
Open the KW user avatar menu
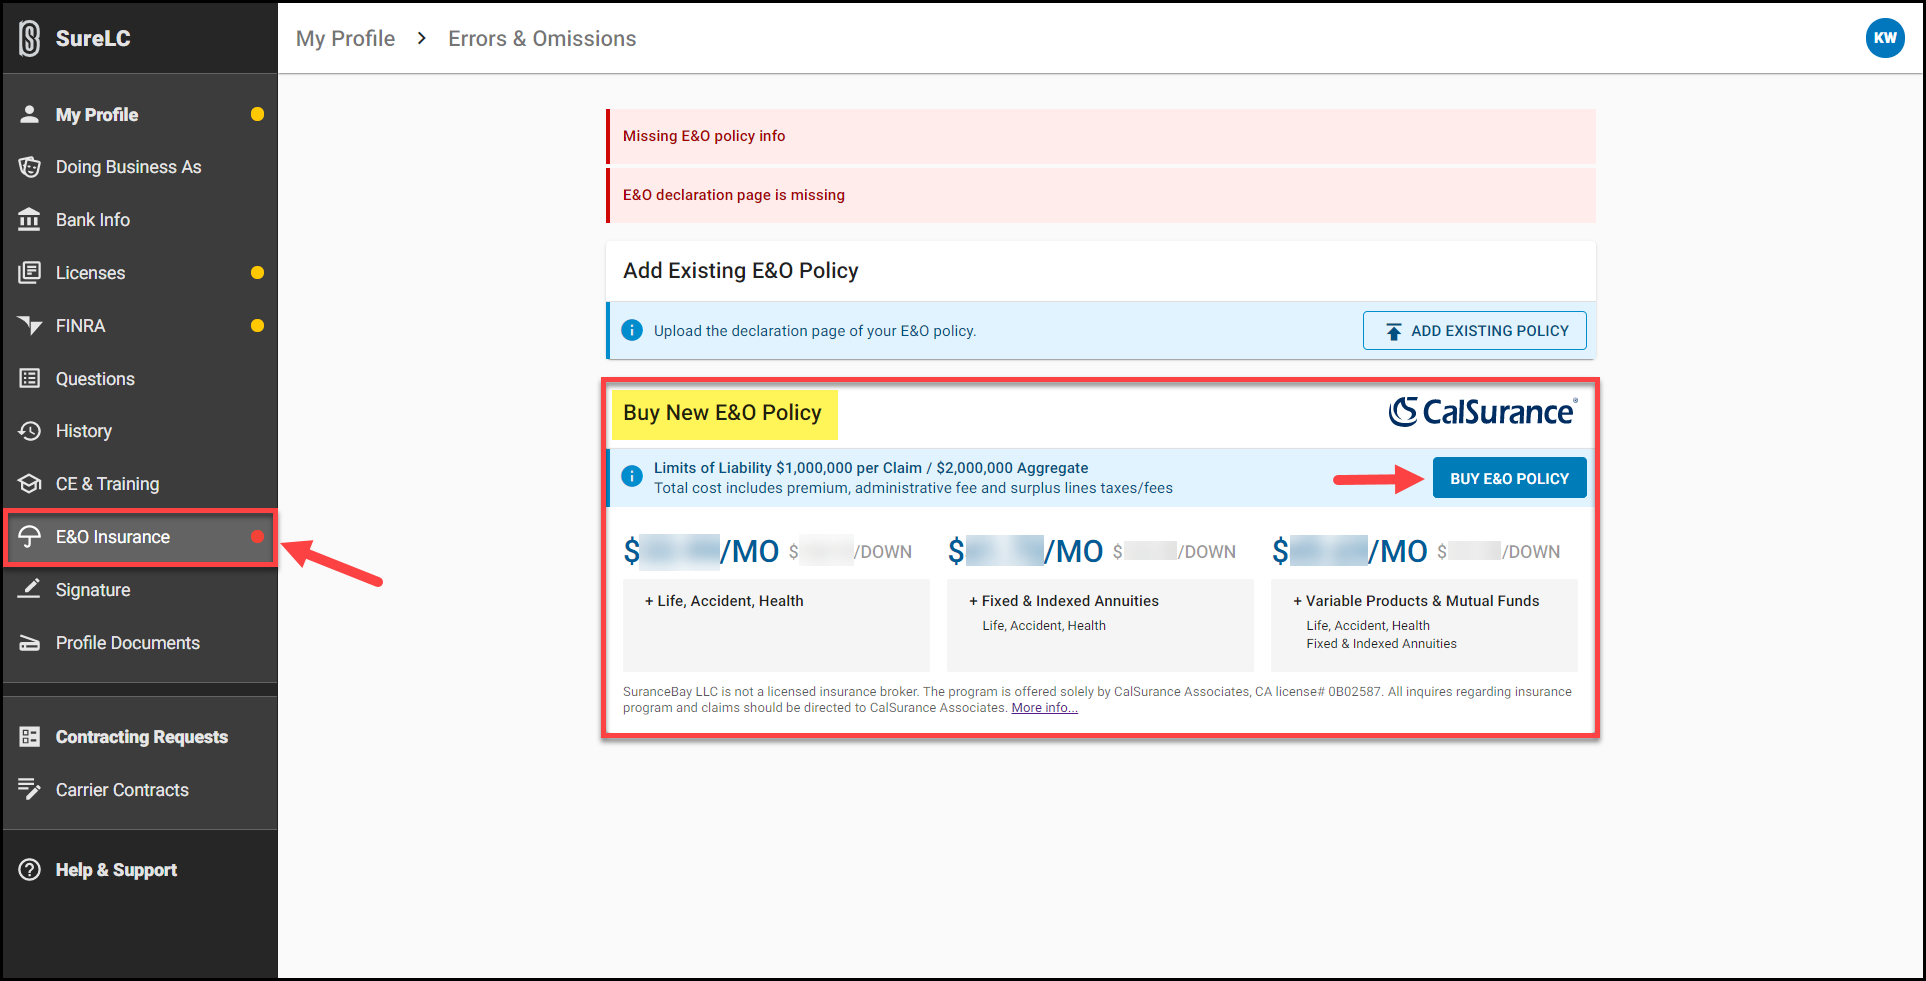coord(1885,38)
